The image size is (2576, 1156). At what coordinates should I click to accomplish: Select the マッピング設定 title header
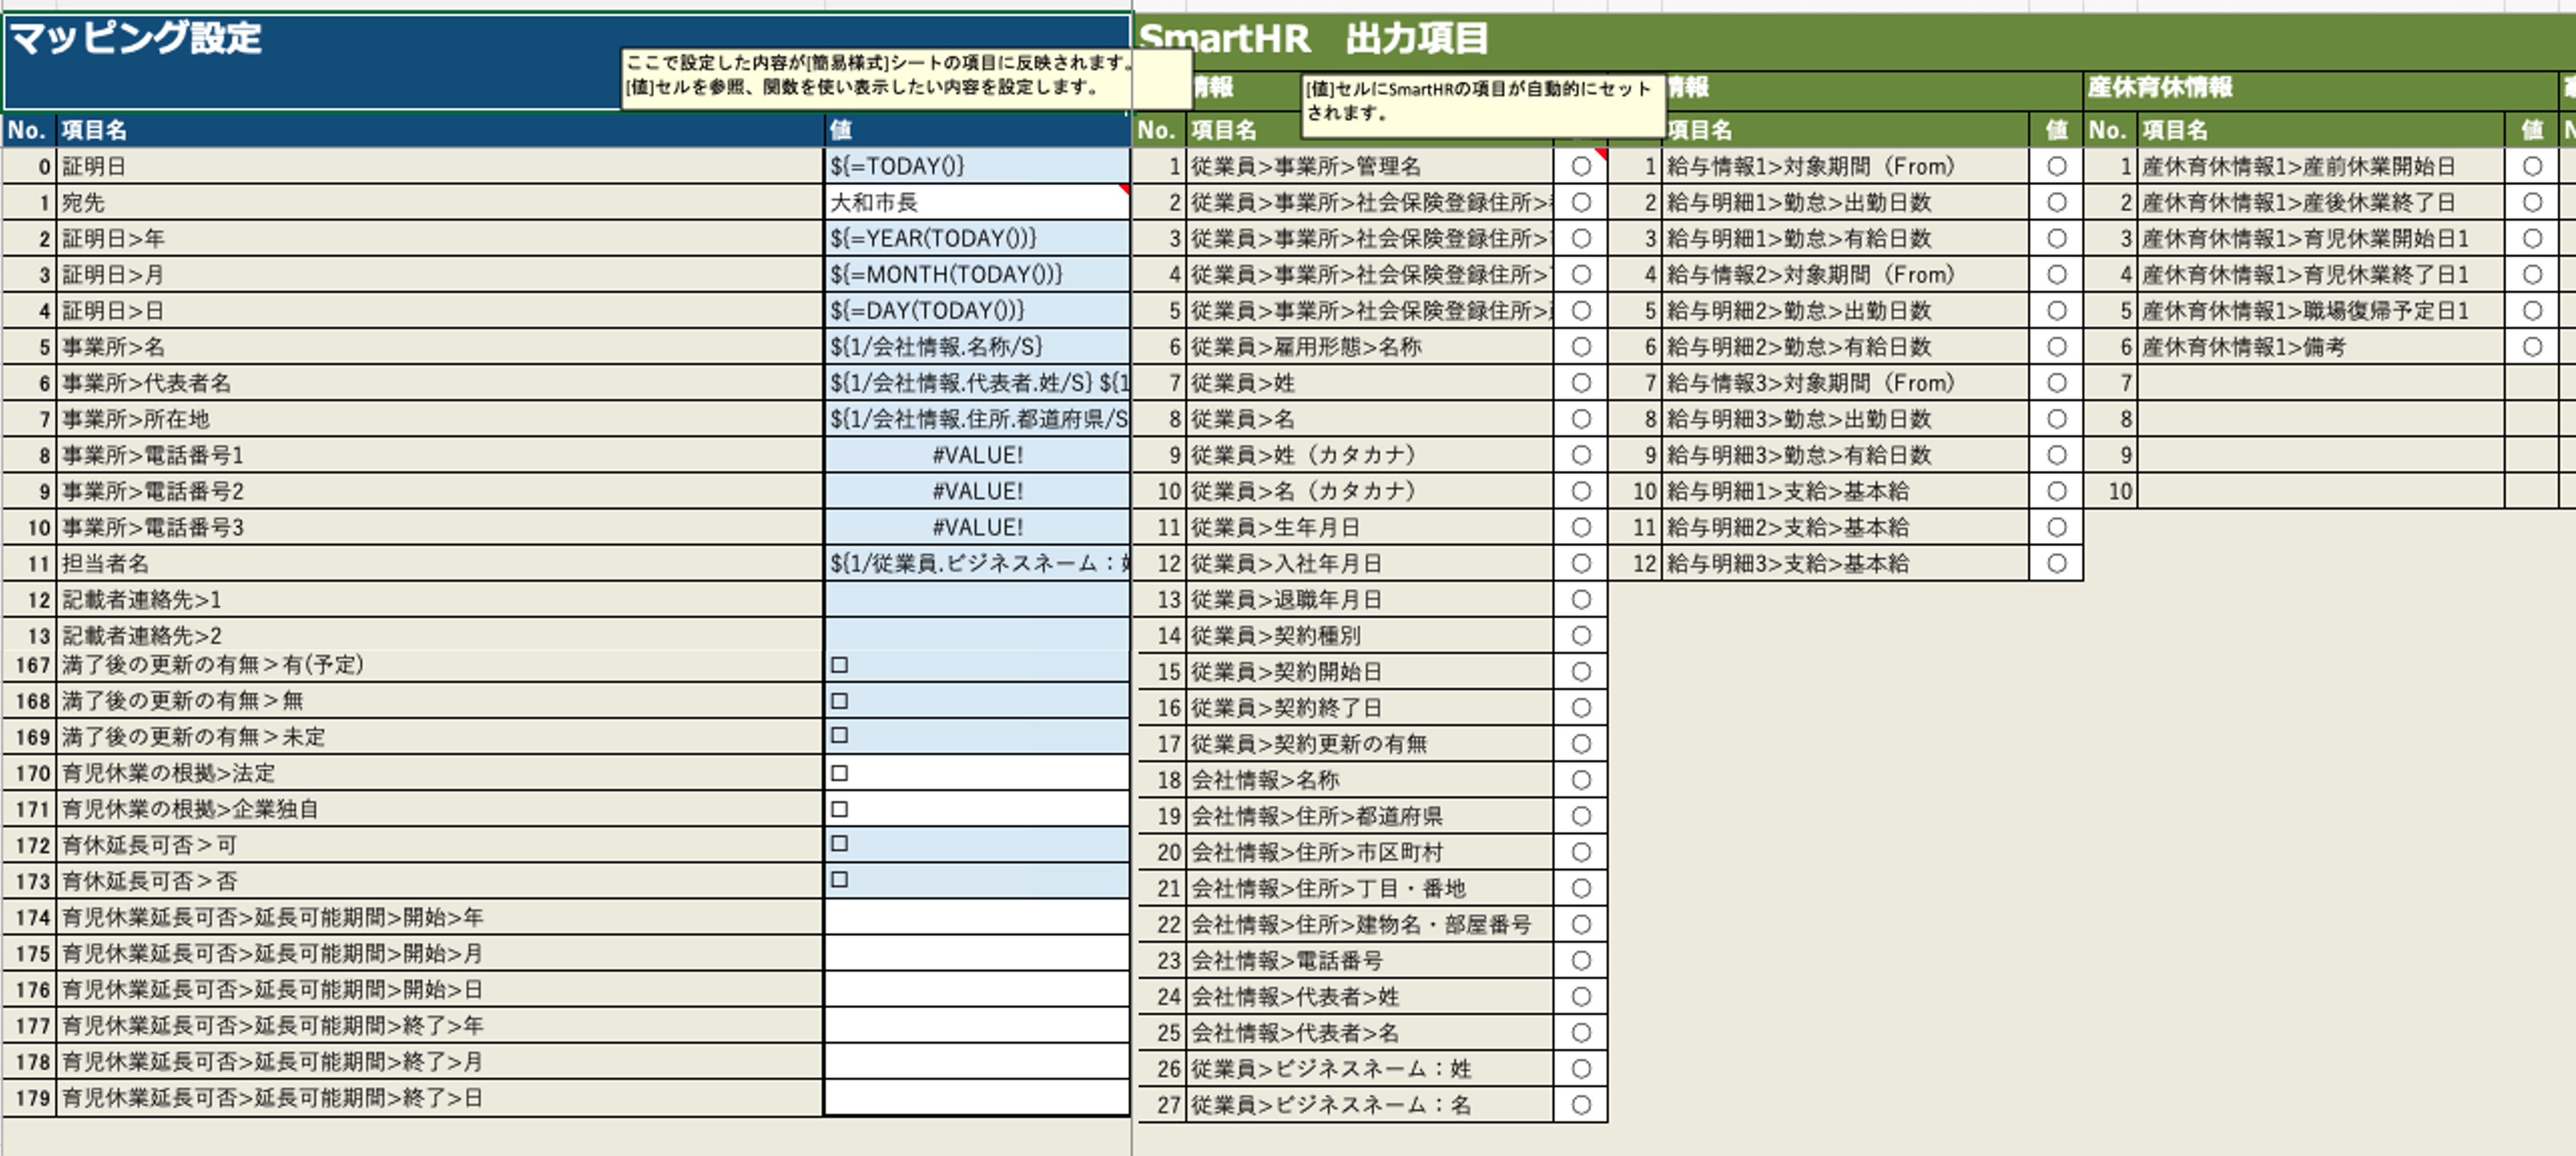point(135,38)
